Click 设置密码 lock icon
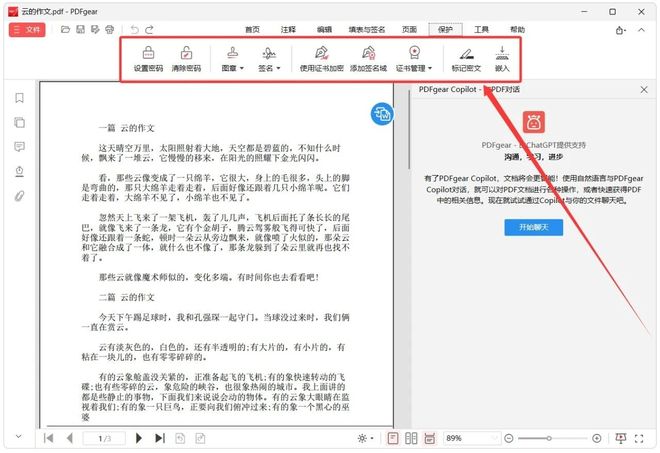Image resolution: width=660 pixels, height=453 pixels. point(148,59)
